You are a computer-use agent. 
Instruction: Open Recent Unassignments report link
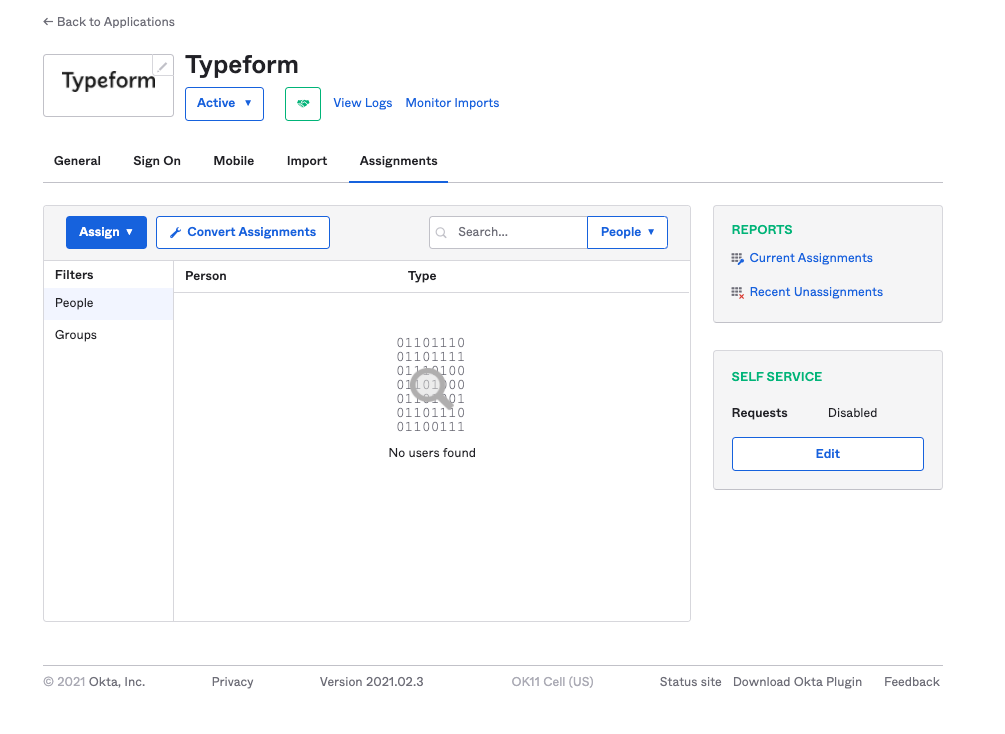coord(816,292)
